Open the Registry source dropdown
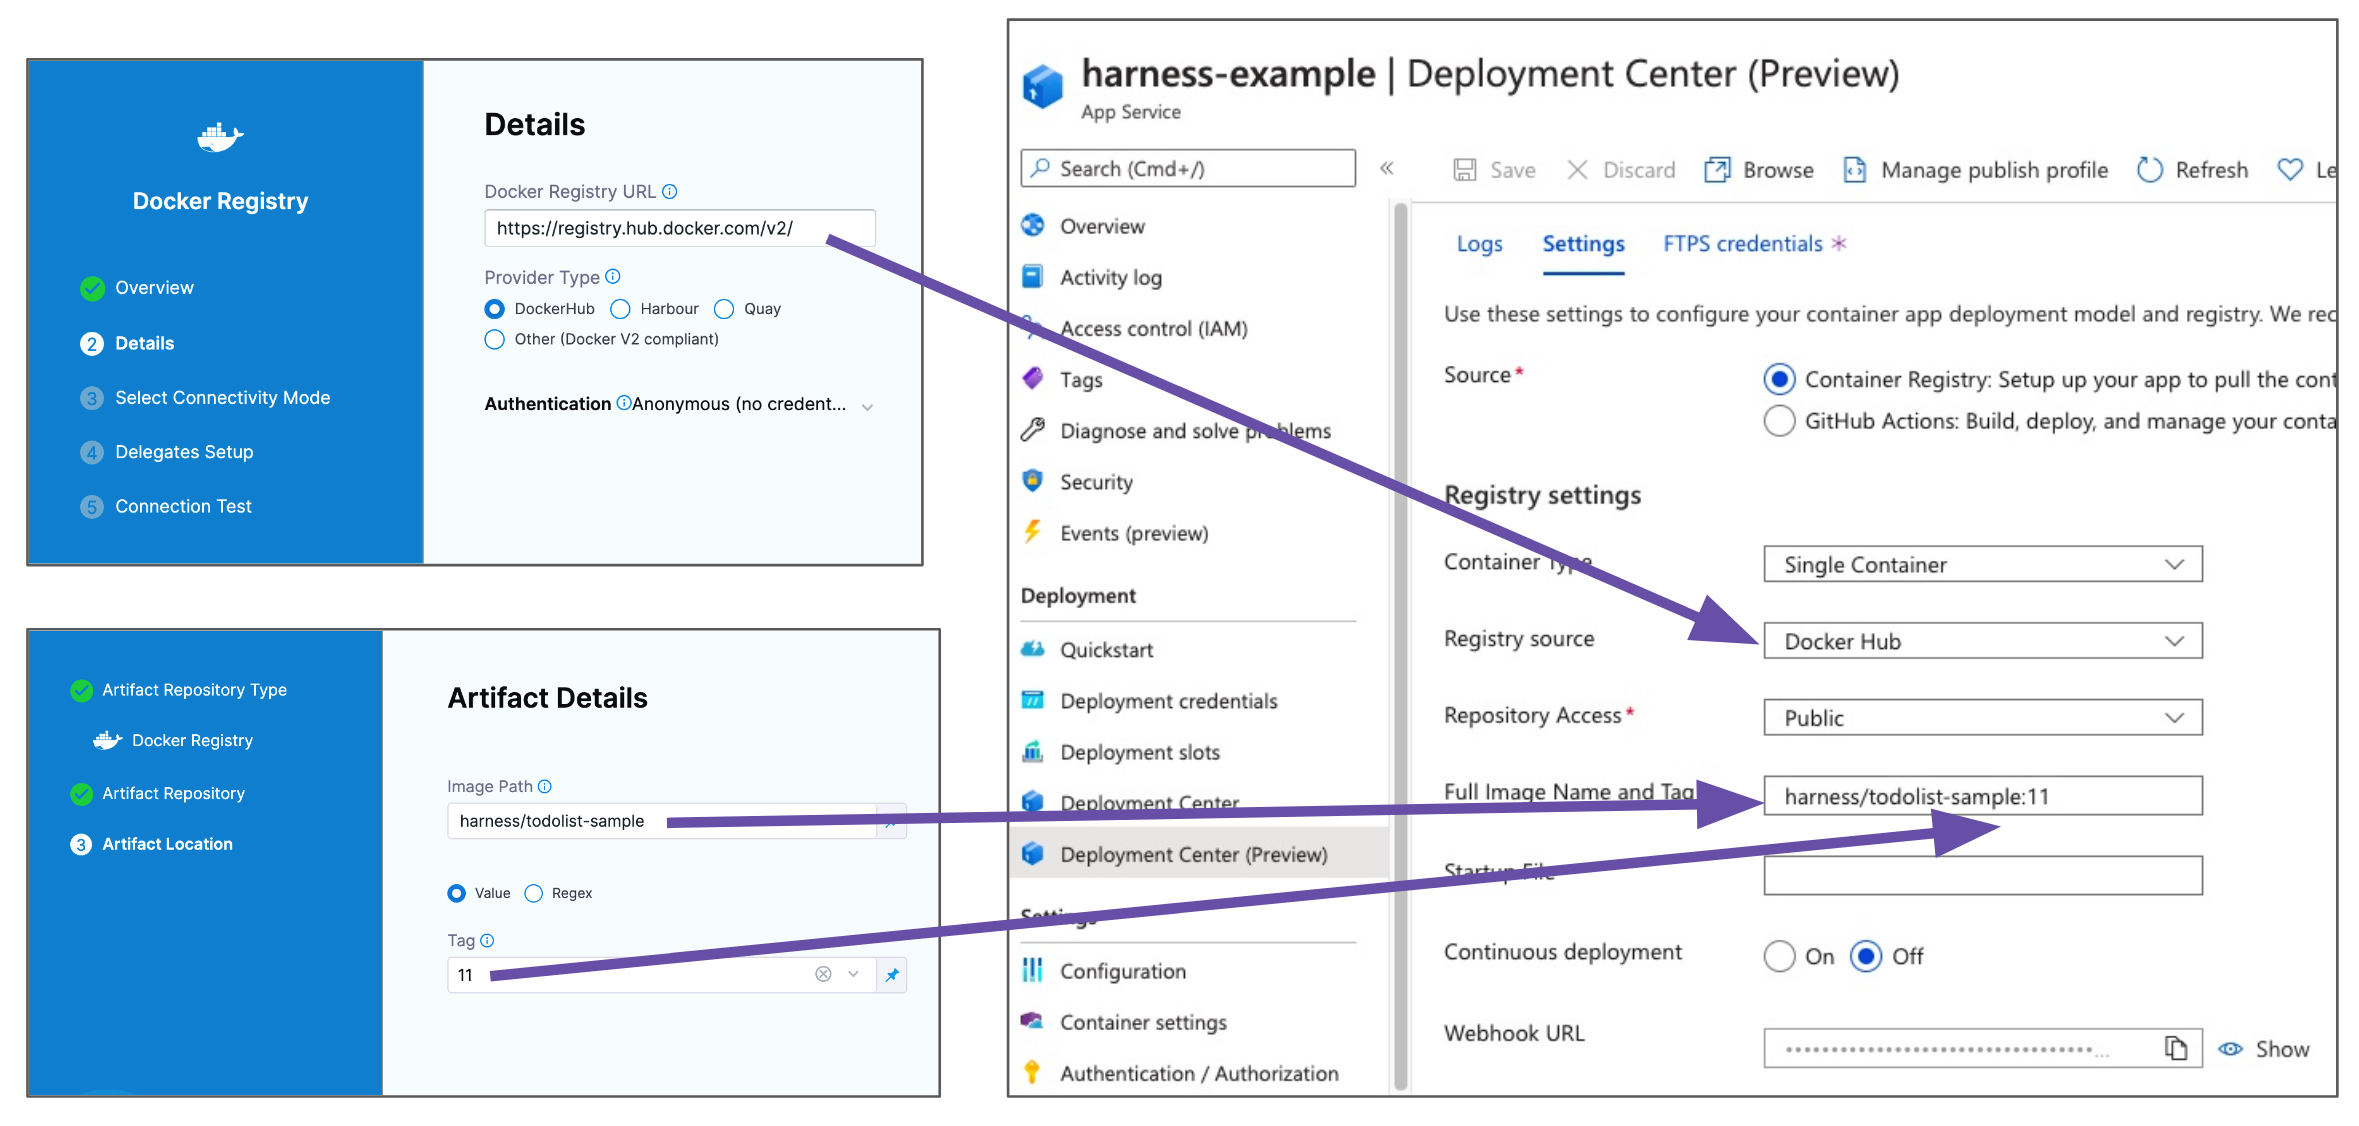 pyautogui.click(x=1982, y=641)
